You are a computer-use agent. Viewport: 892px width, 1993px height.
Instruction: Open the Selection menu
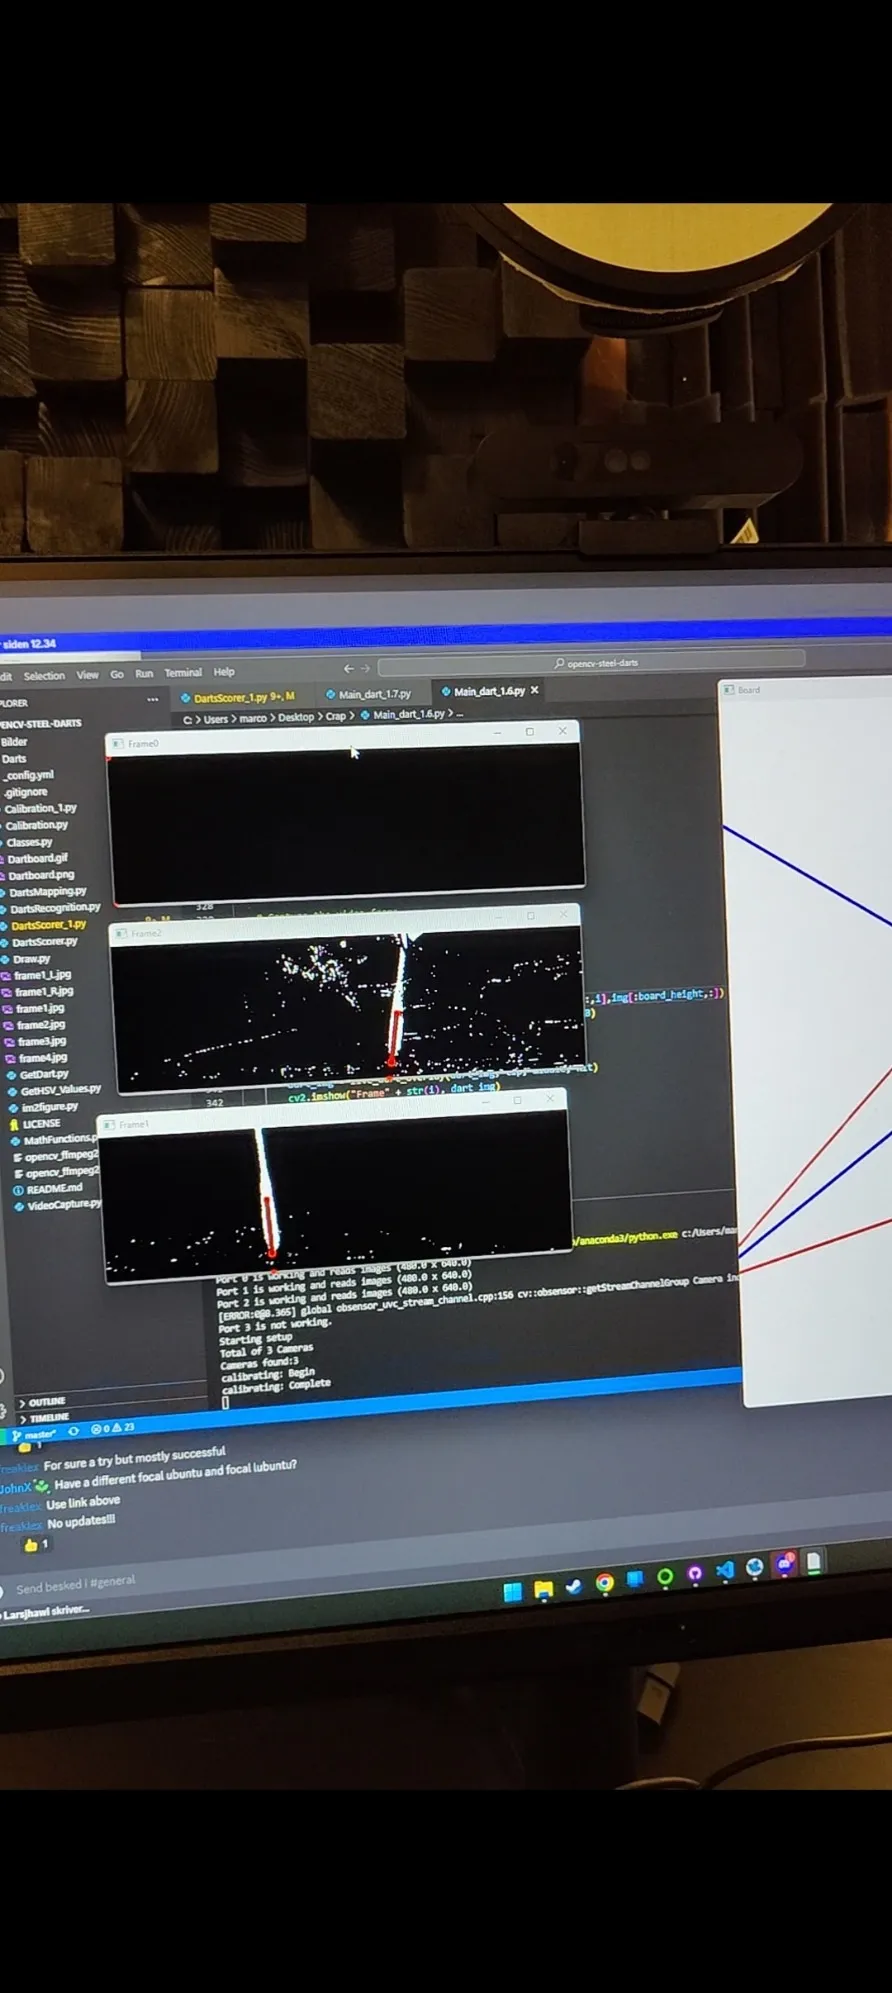click(44, 676)
